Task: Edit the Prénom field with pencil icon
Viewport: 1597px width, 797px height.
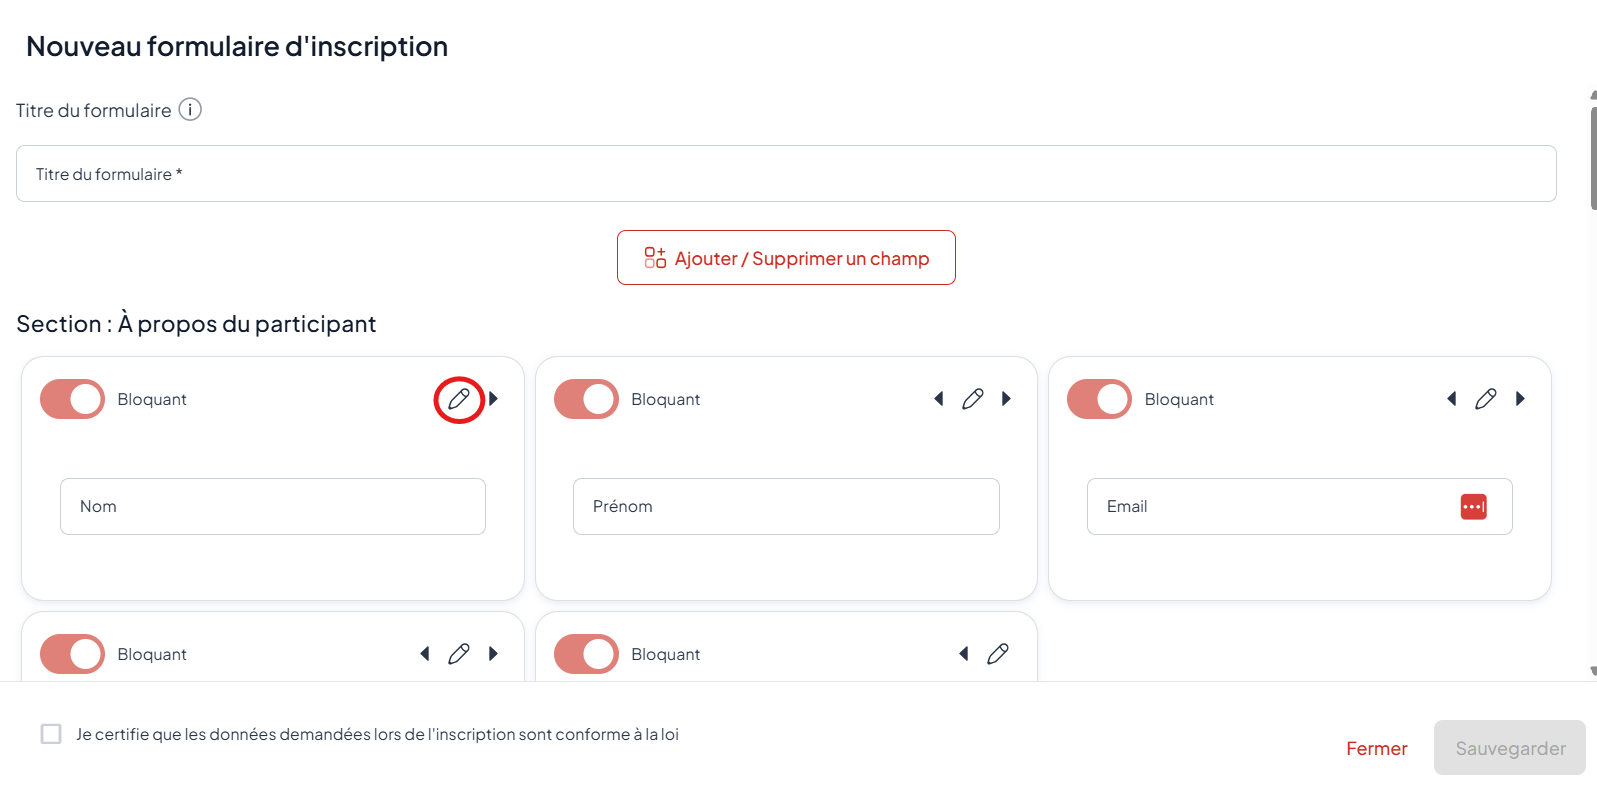Action: click(972, 399)
